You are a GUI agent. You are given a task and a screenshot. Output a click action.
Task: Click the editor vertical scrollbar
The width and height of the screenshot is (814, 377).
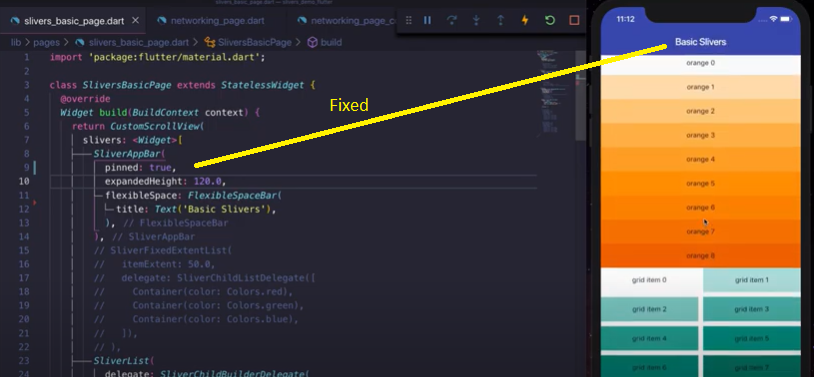(x=580, y=96)
